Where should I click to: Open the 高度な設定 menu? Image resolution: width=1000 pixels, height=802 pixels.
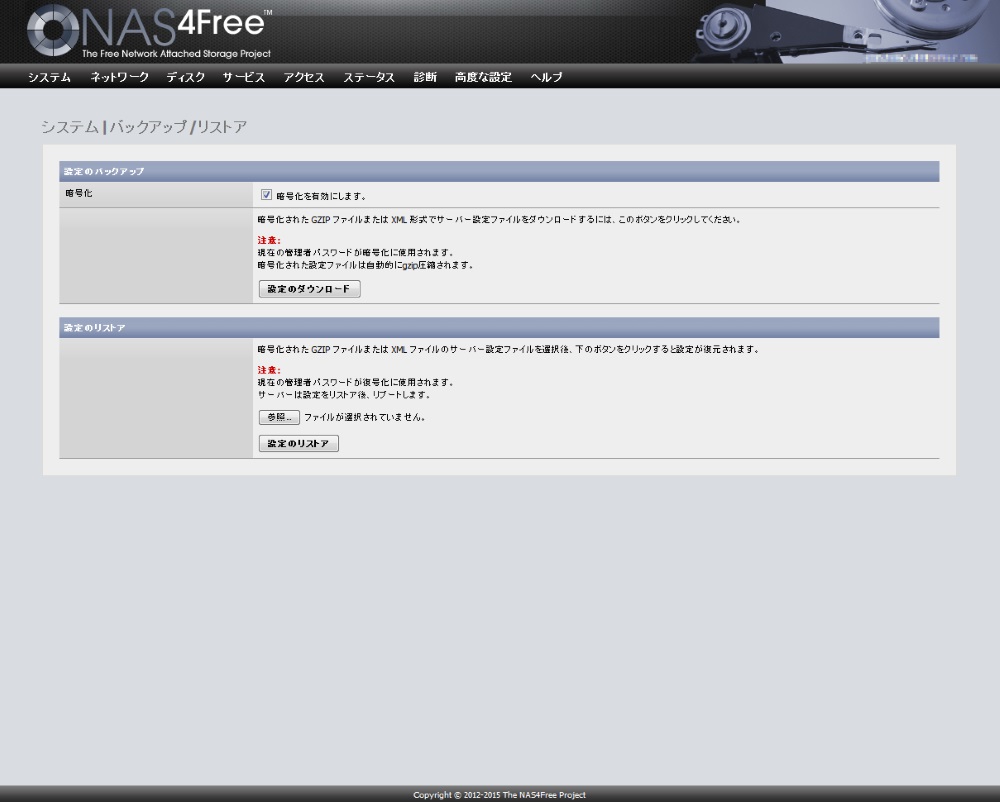483,77
